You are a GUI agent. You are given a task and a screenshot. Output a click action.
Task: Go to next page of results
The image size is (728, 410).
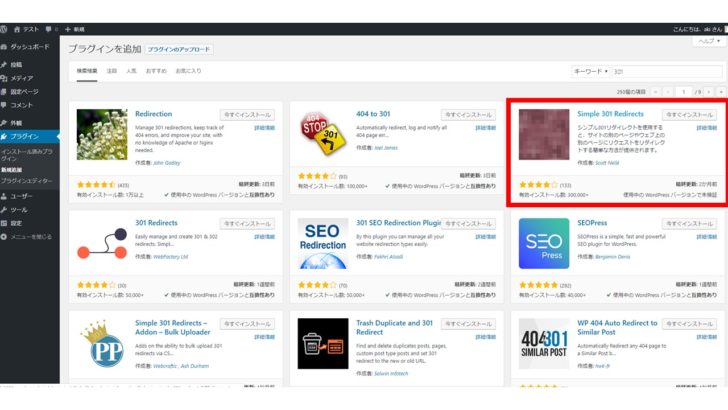708,92
